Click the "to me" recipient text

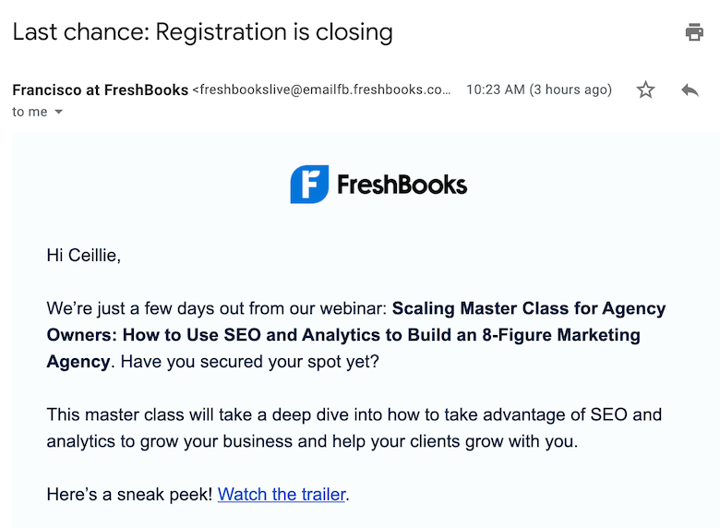(x=30, y=112)
